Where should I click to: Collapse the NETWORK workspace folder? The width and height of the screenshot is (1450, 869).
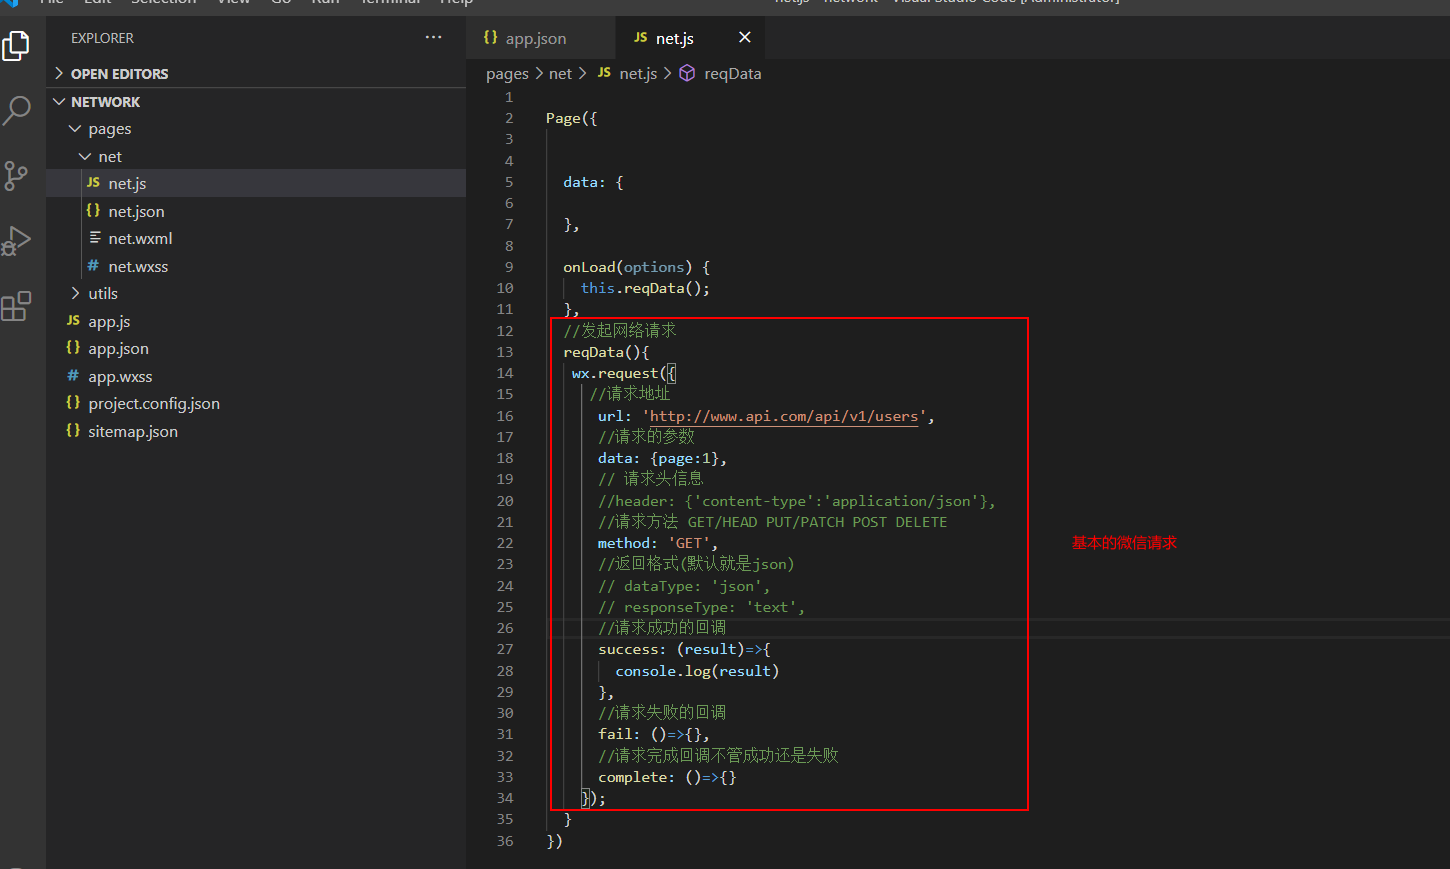click(x=256, y=102)
